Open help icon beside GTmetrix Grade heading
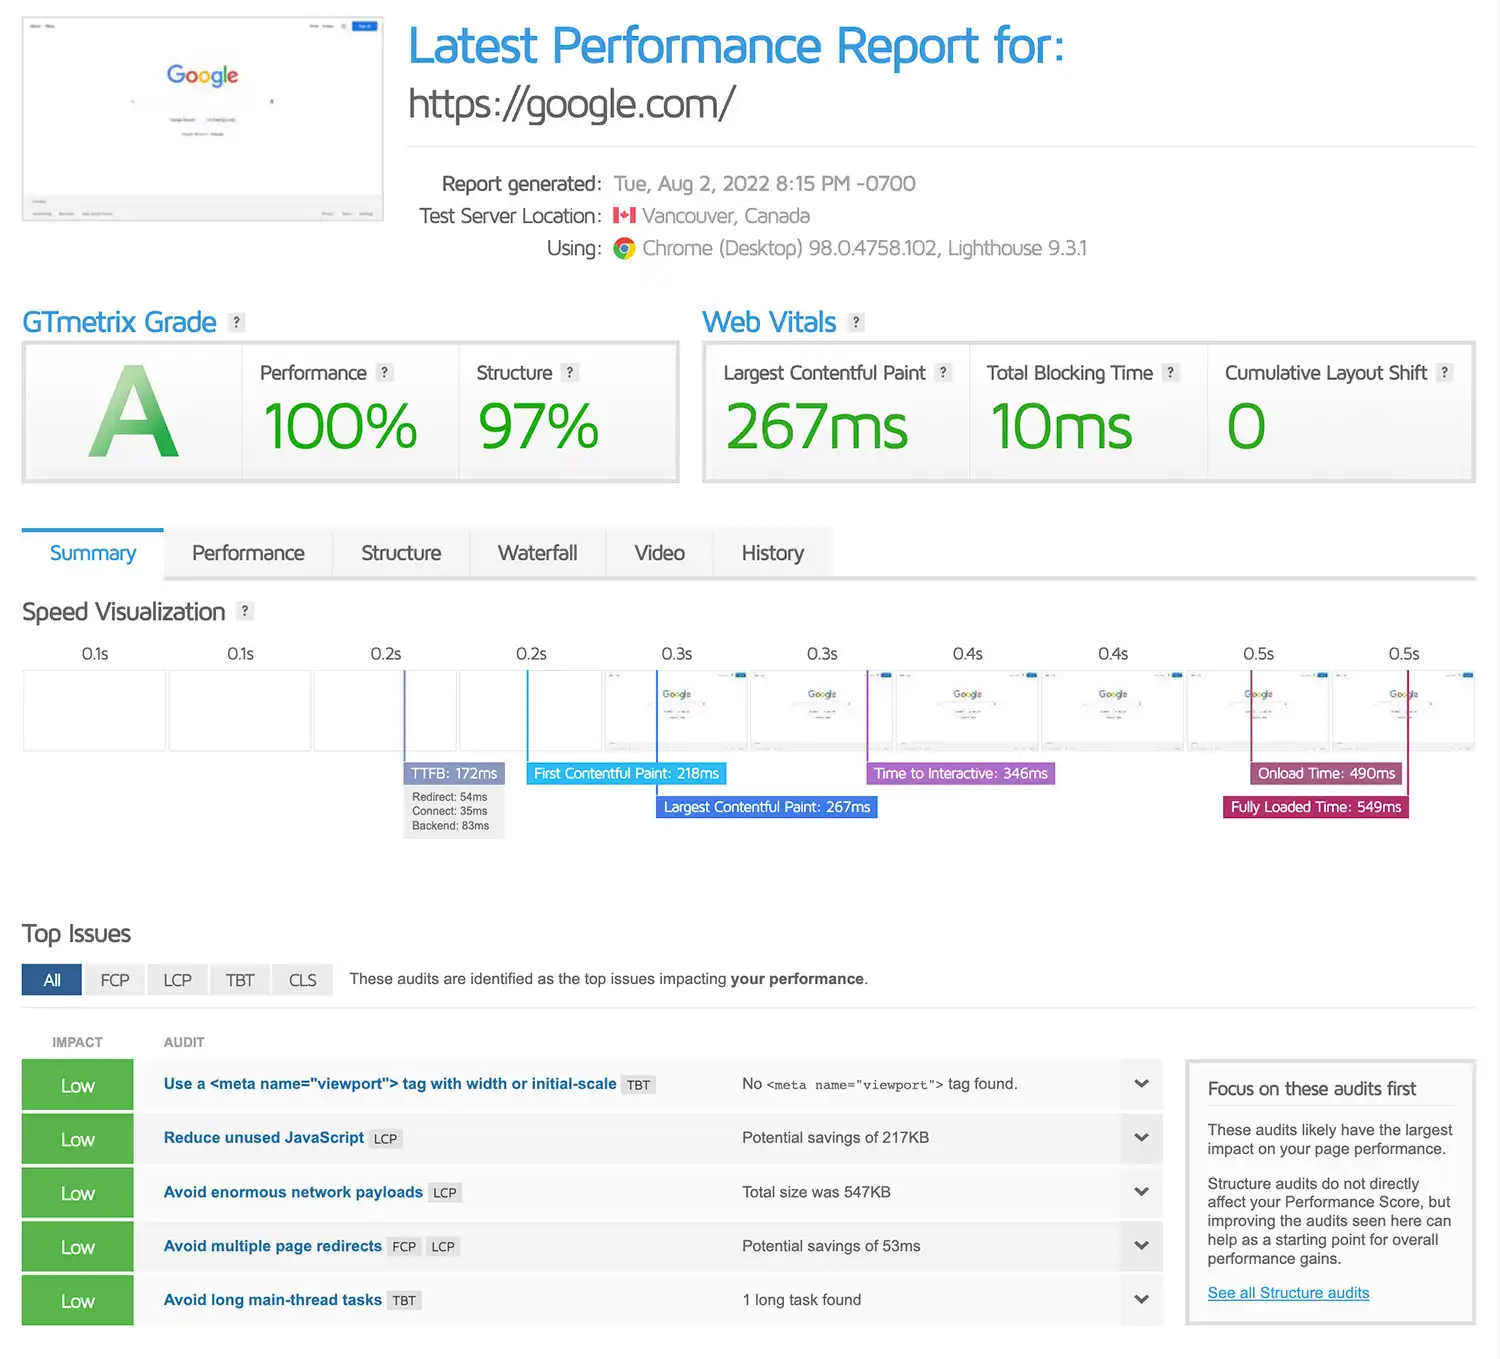 click(236, 322)
